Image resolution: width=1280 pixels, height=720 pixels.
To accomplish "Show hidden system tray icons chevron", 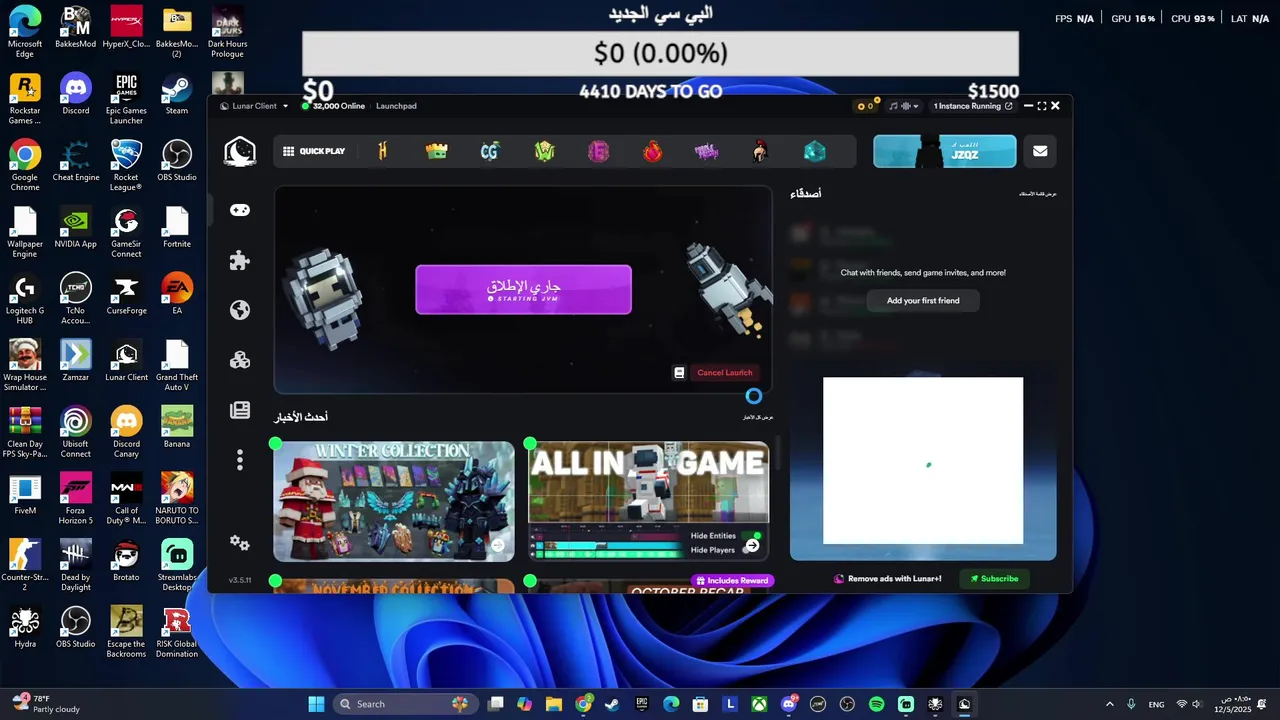I will point(1109,704).
